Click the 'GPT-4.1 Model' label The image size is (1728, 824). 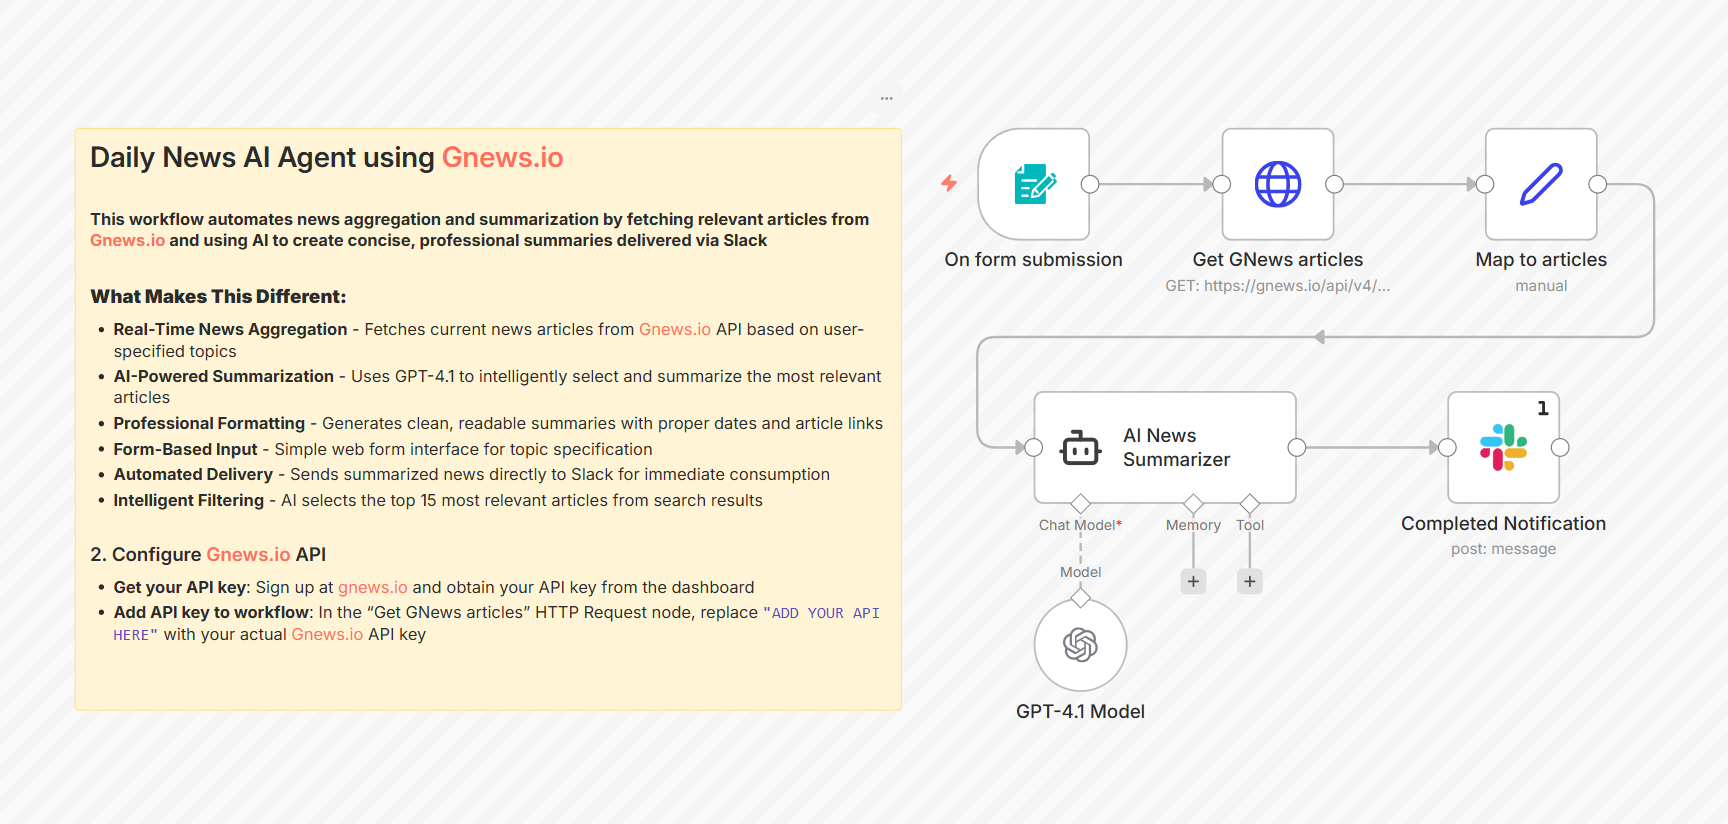[x=1080, y=711]
